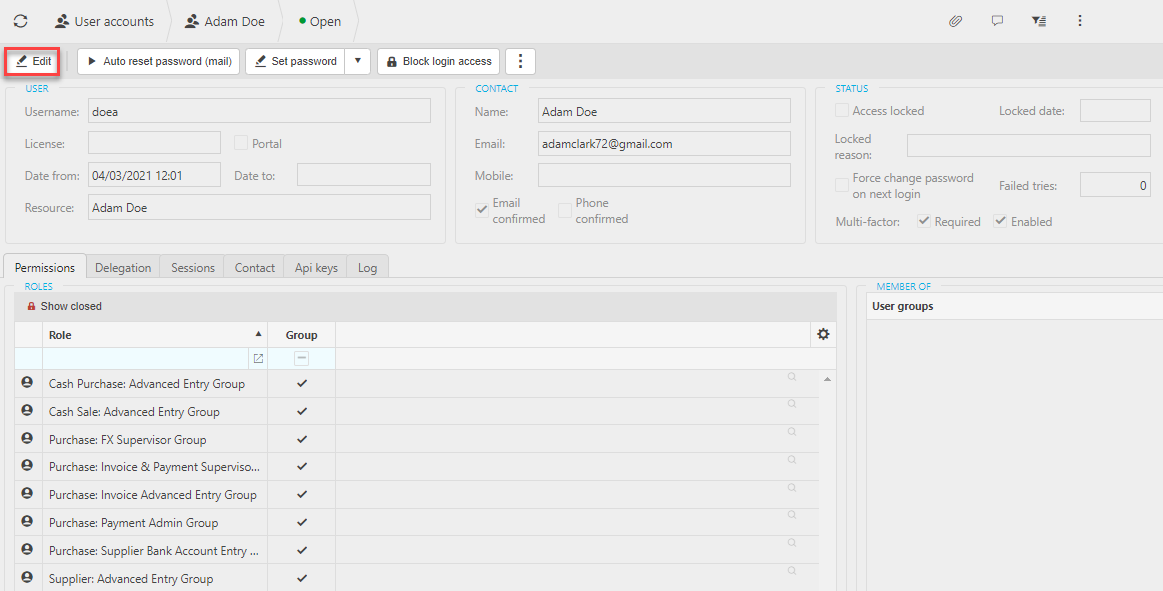Toggle the Group filter checkbox in filter row
Screen dimensions: 1163x591
301,359
